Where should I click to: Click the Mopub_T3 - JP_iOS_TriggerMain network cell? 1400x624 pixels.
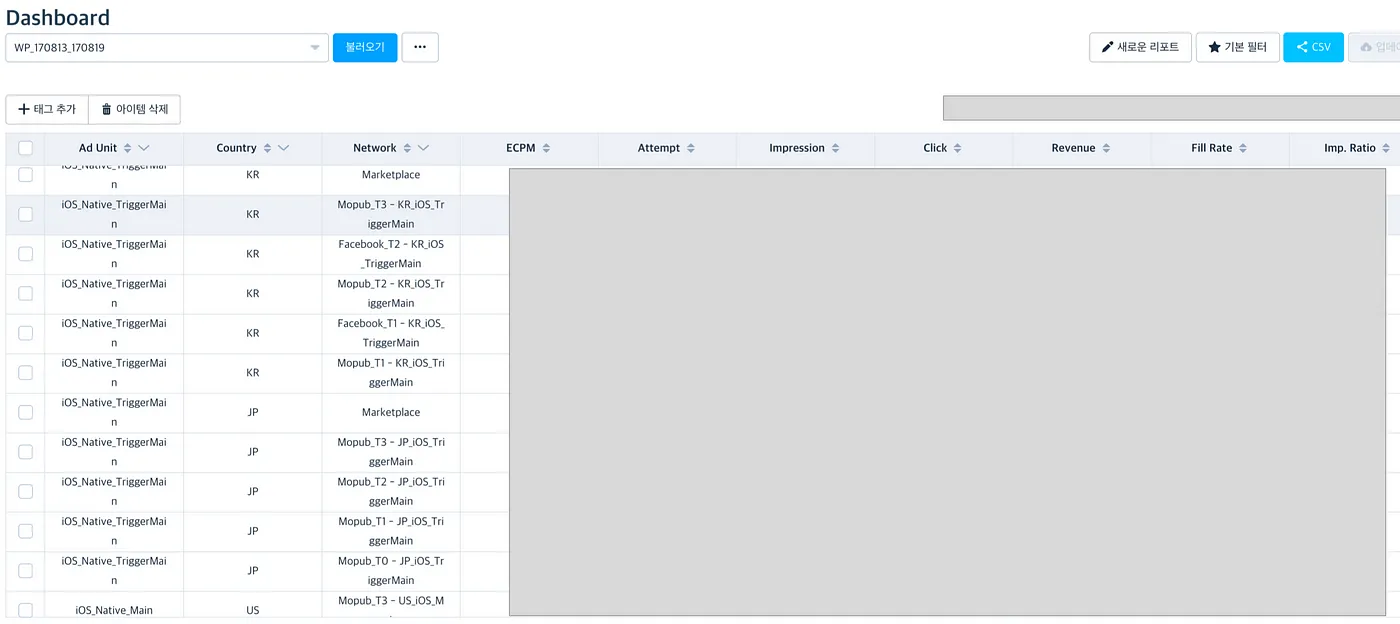pyautogui.click(x=391, y=452)
